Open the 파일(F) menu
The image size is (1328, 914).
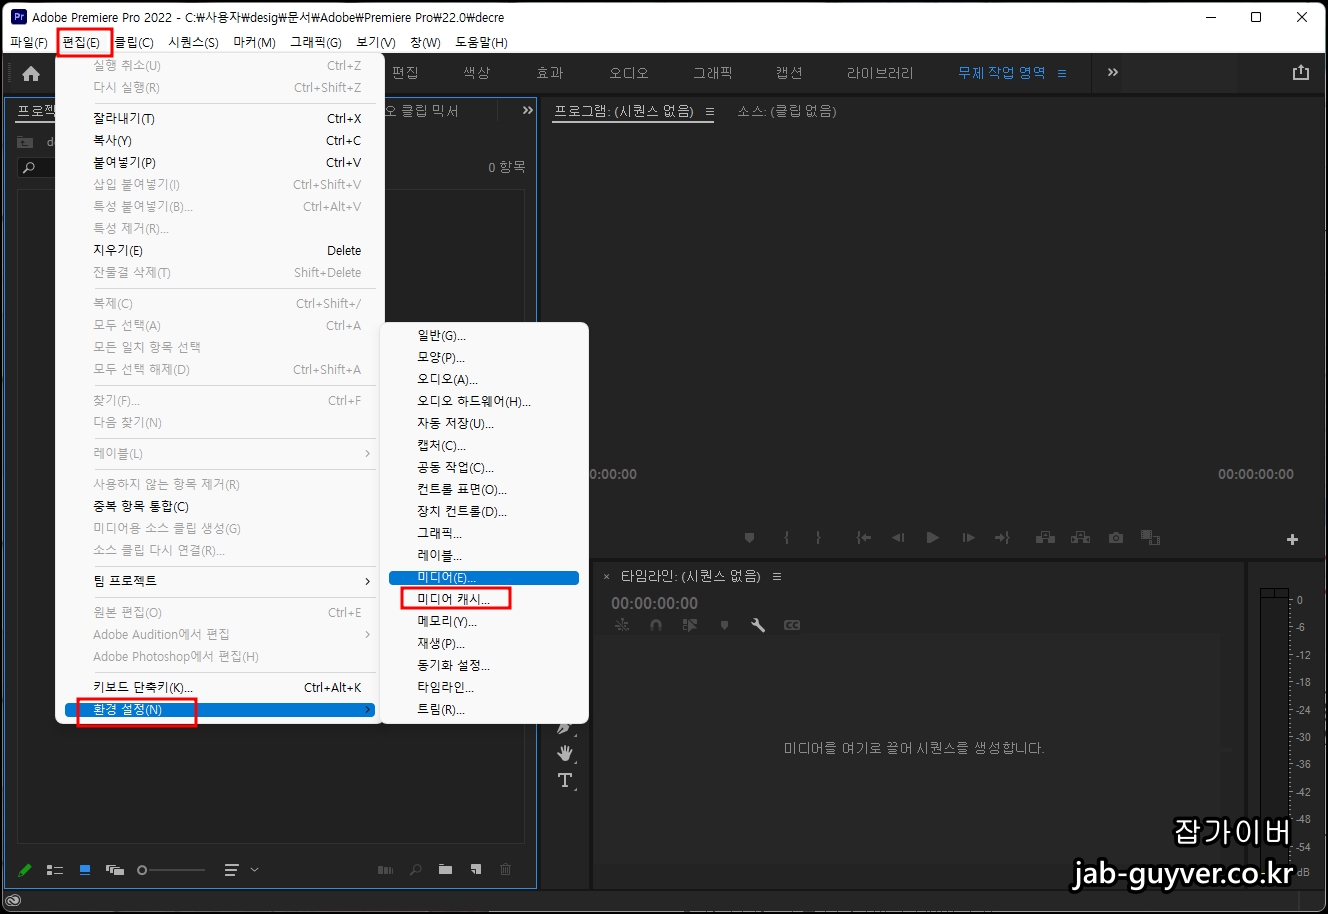[28, 42]
